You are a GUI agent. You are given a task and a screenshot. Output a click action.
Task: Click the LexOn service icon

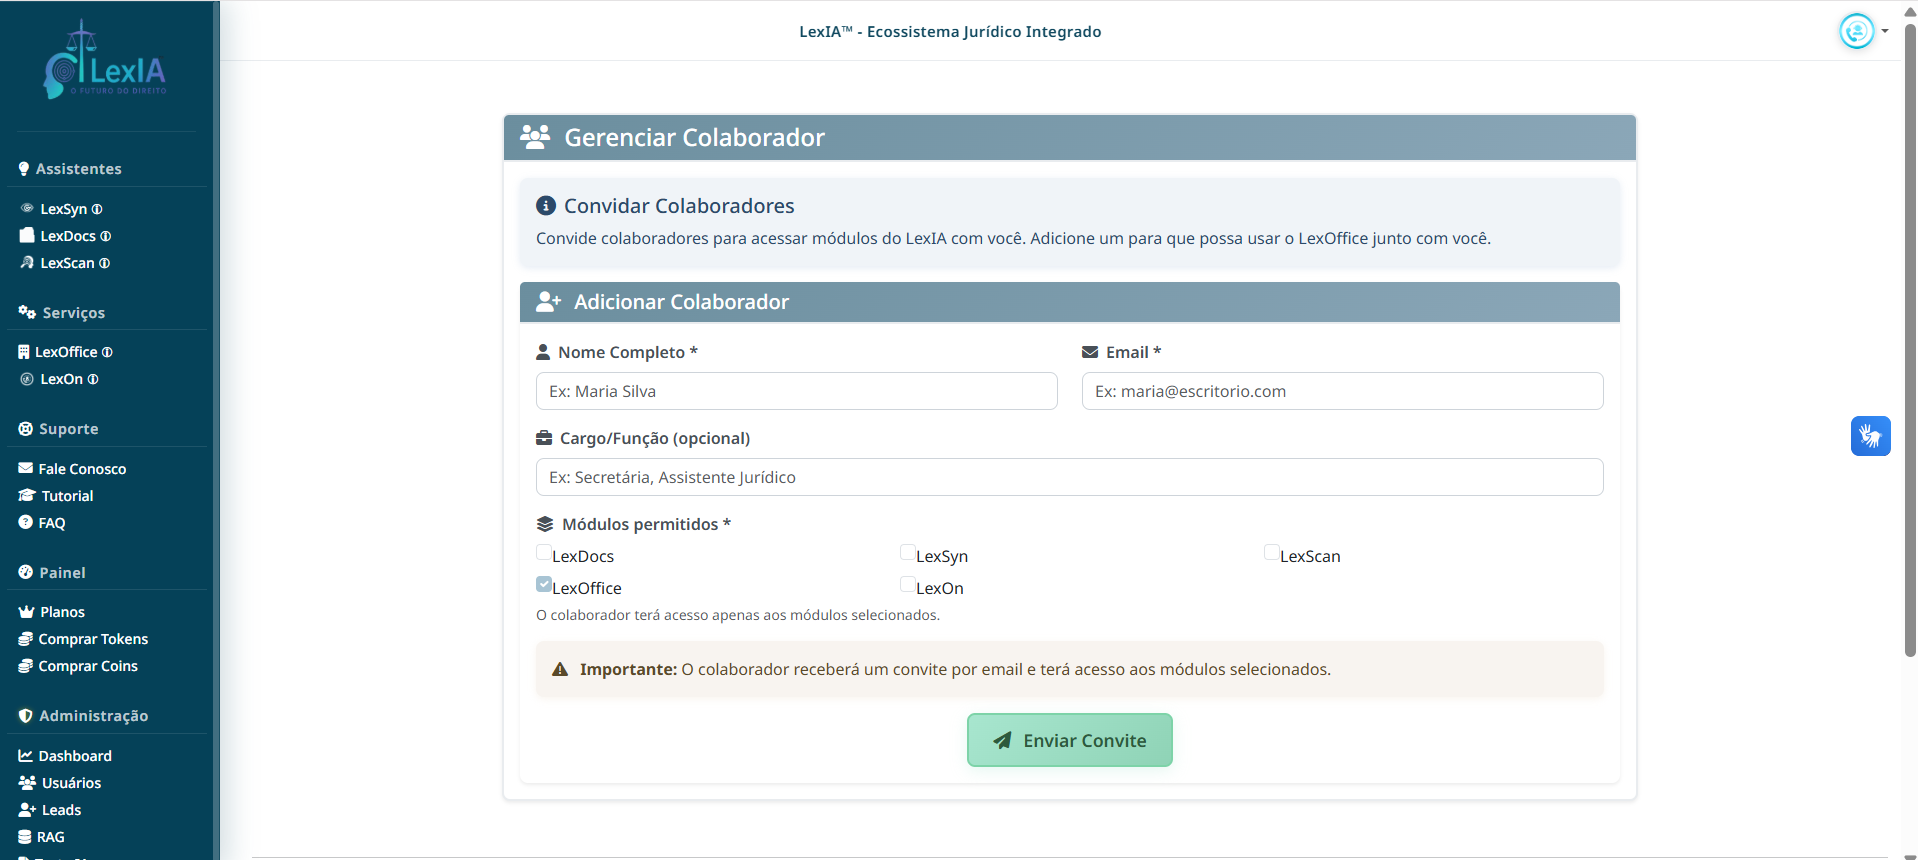pos(27,379)
